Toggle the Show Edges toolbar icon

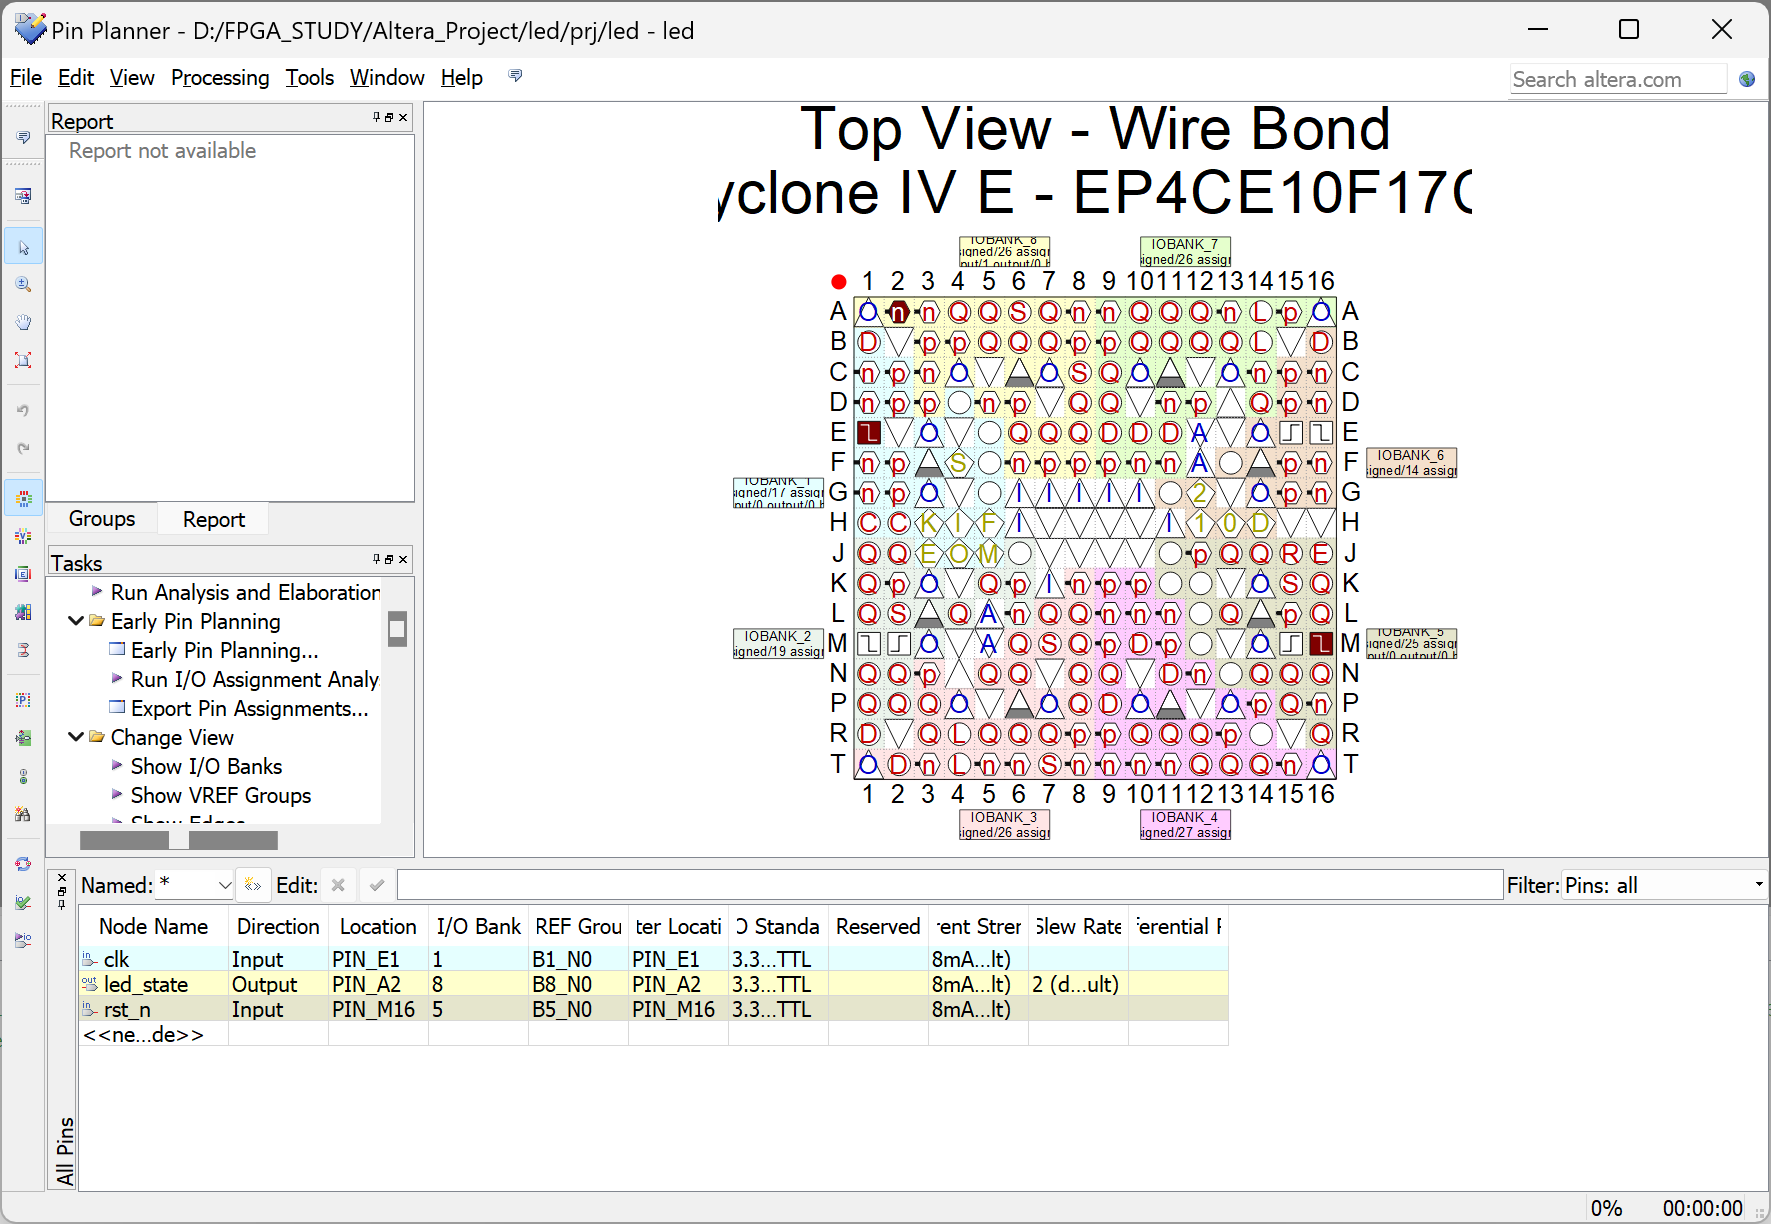click(23, 574)
